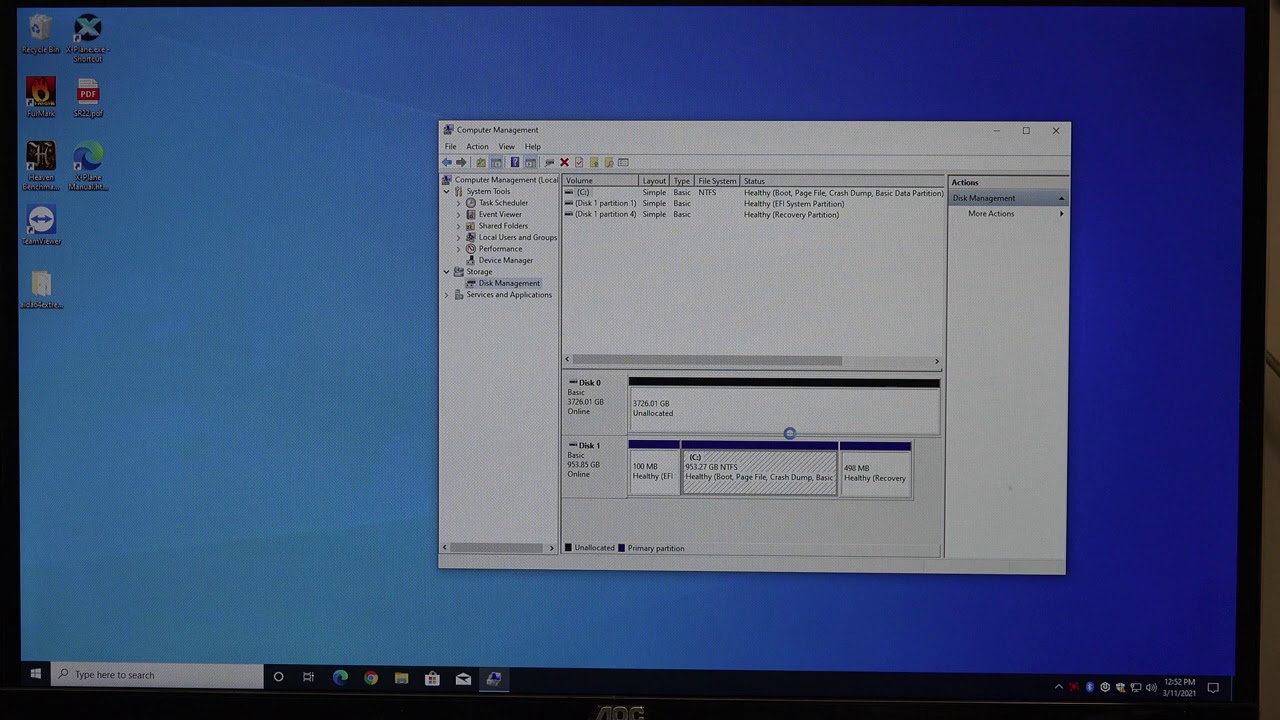Expand the Task Scheduler node

coord(459,203)
